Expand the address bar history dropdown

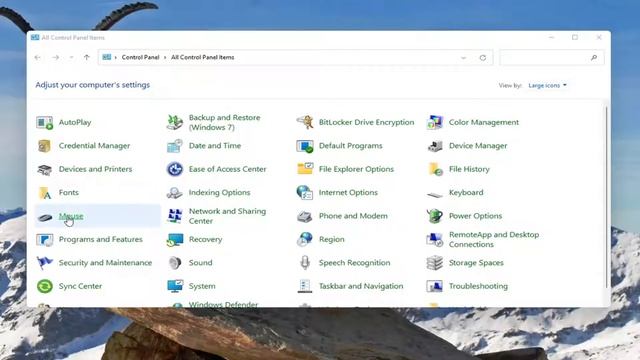[463, 58]
